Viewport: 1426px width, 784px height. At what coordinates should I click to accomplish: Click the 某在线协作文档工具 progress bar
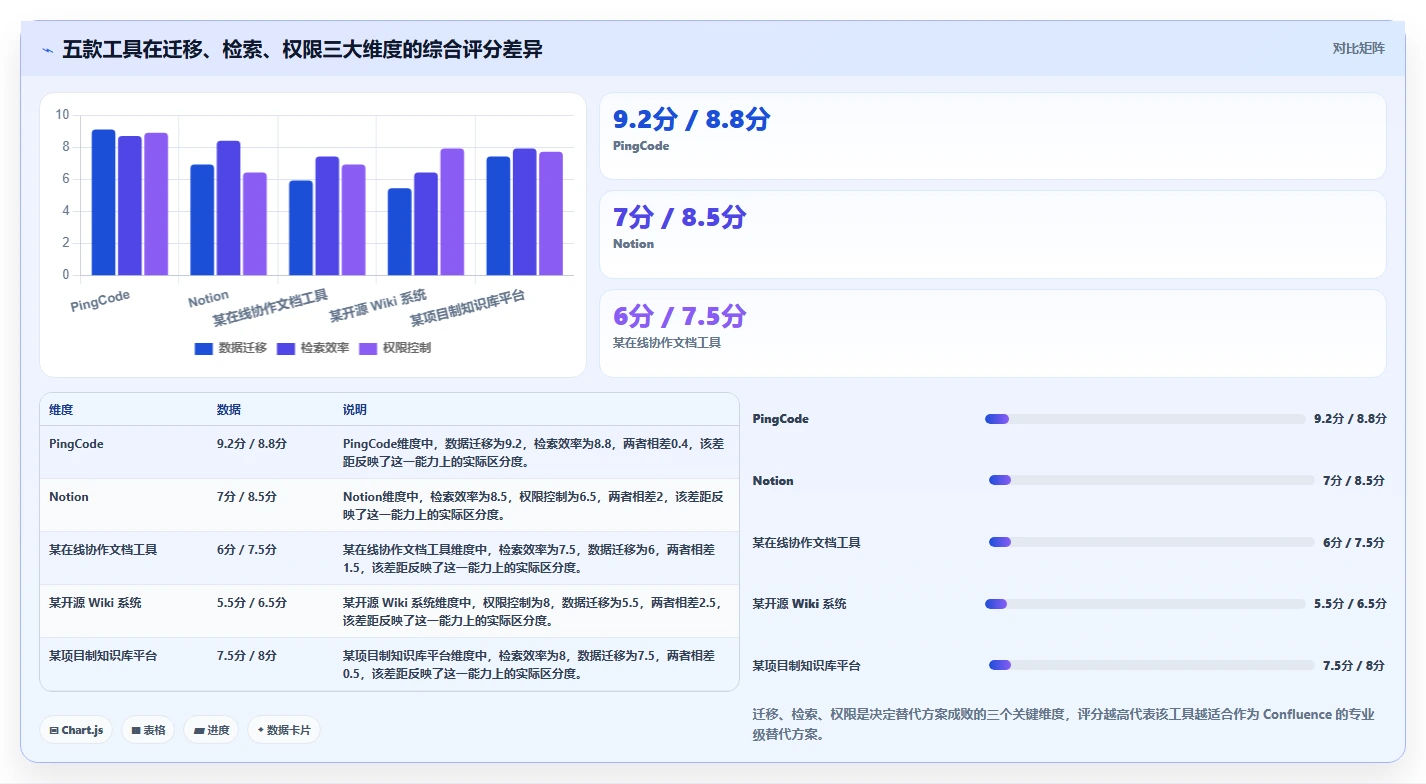point(1151,542)
